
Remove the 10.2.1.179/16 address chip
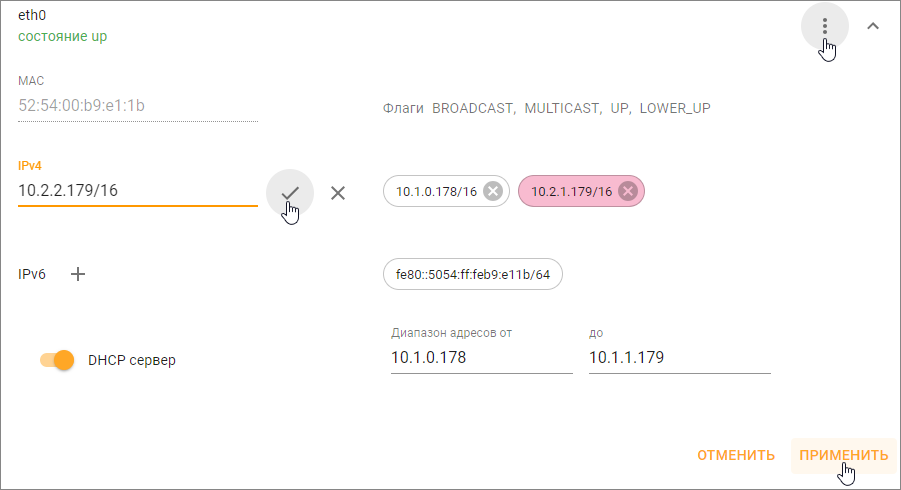pyautogui.click(x=627, y=191)
